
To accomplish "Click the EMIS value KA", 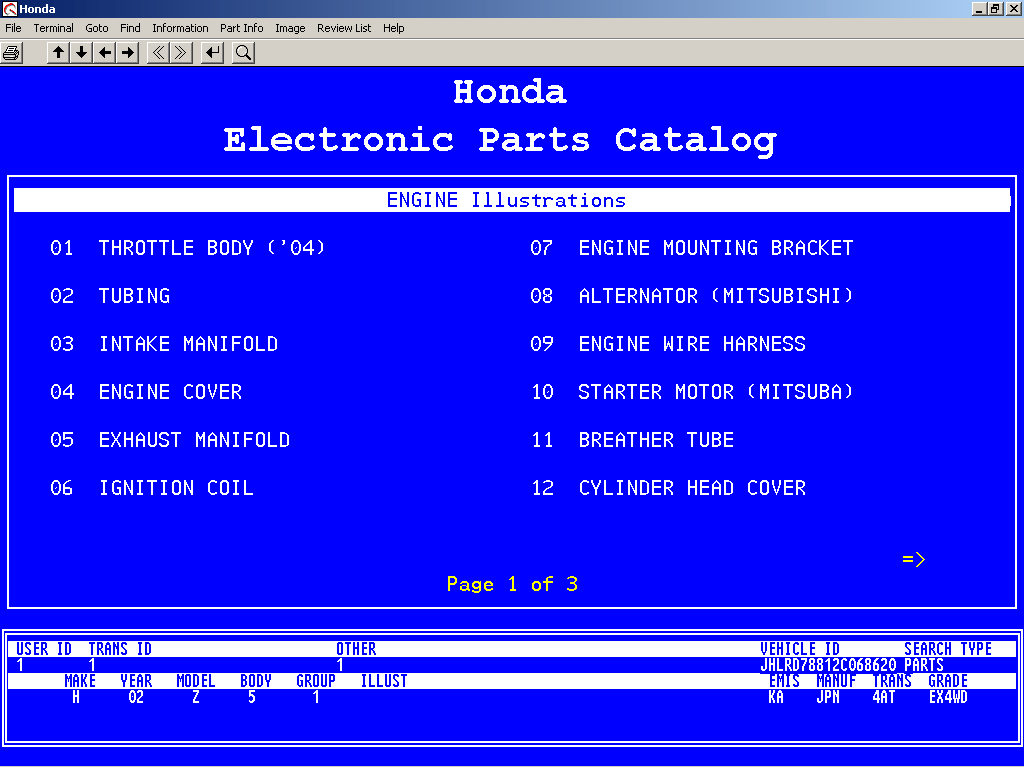I will point(776,697).
